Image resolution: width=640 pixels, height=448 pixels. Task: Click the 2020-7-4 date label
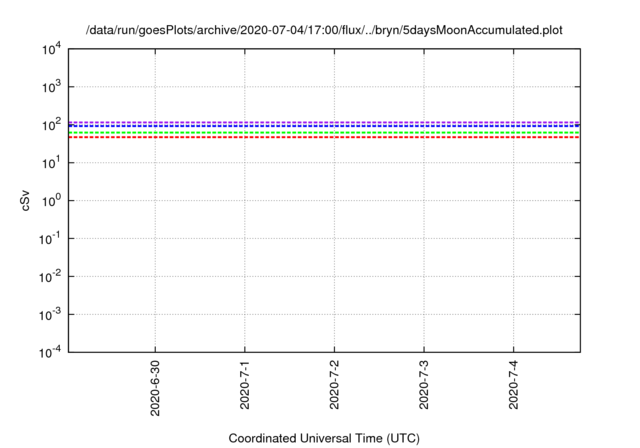pos(513,385)
